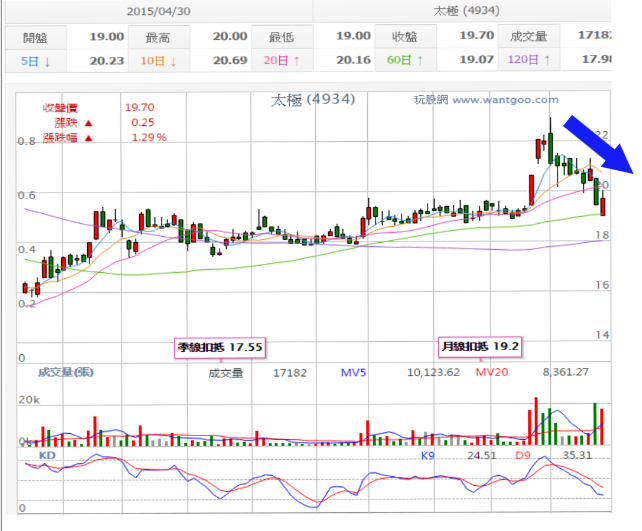The height and width of the screenshot is (531, 642).
Task: Click the MV20 value 8,361.27
Action: pyautogui.click(x=566, y=372)
